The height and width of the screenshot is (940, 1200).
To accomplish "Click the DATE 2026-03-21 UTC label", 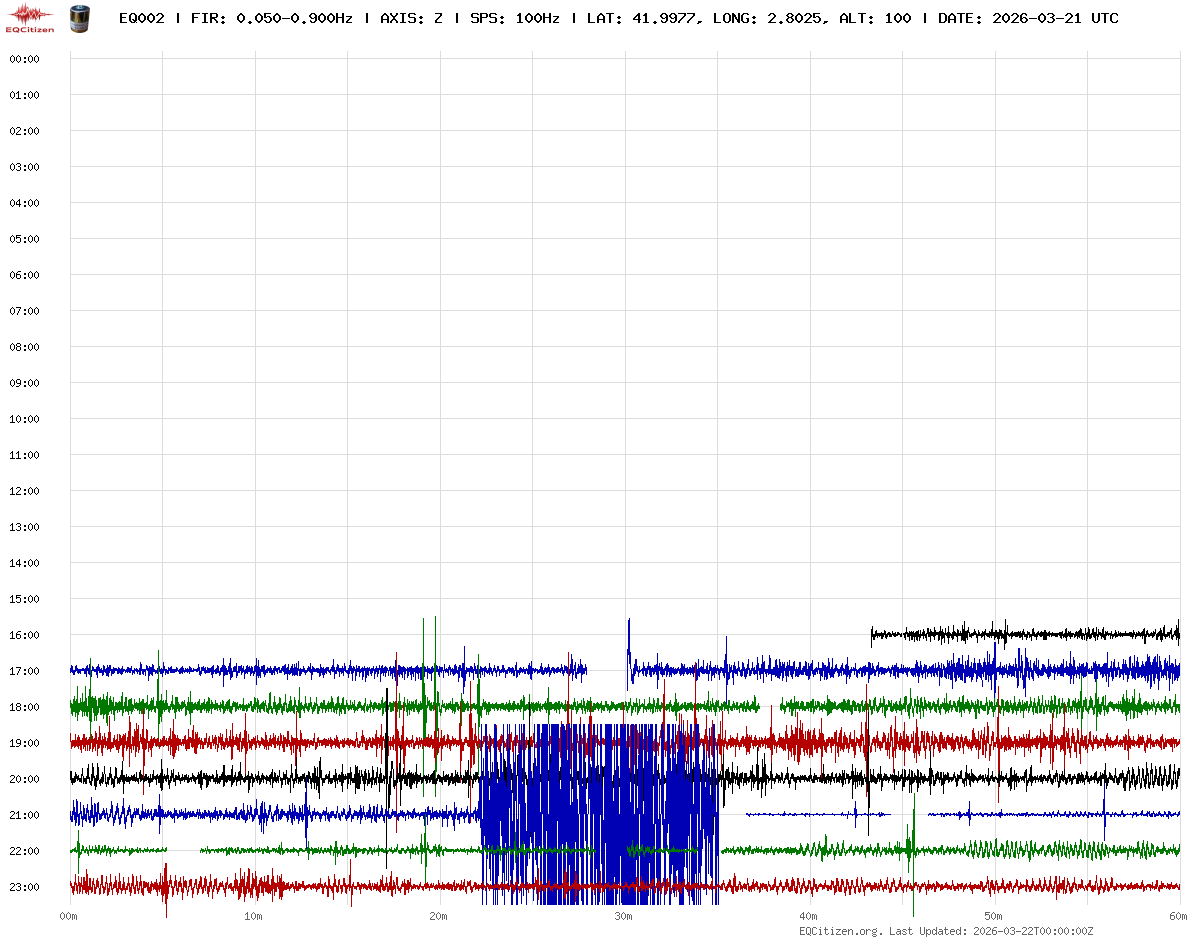I will coord(1028,18).
